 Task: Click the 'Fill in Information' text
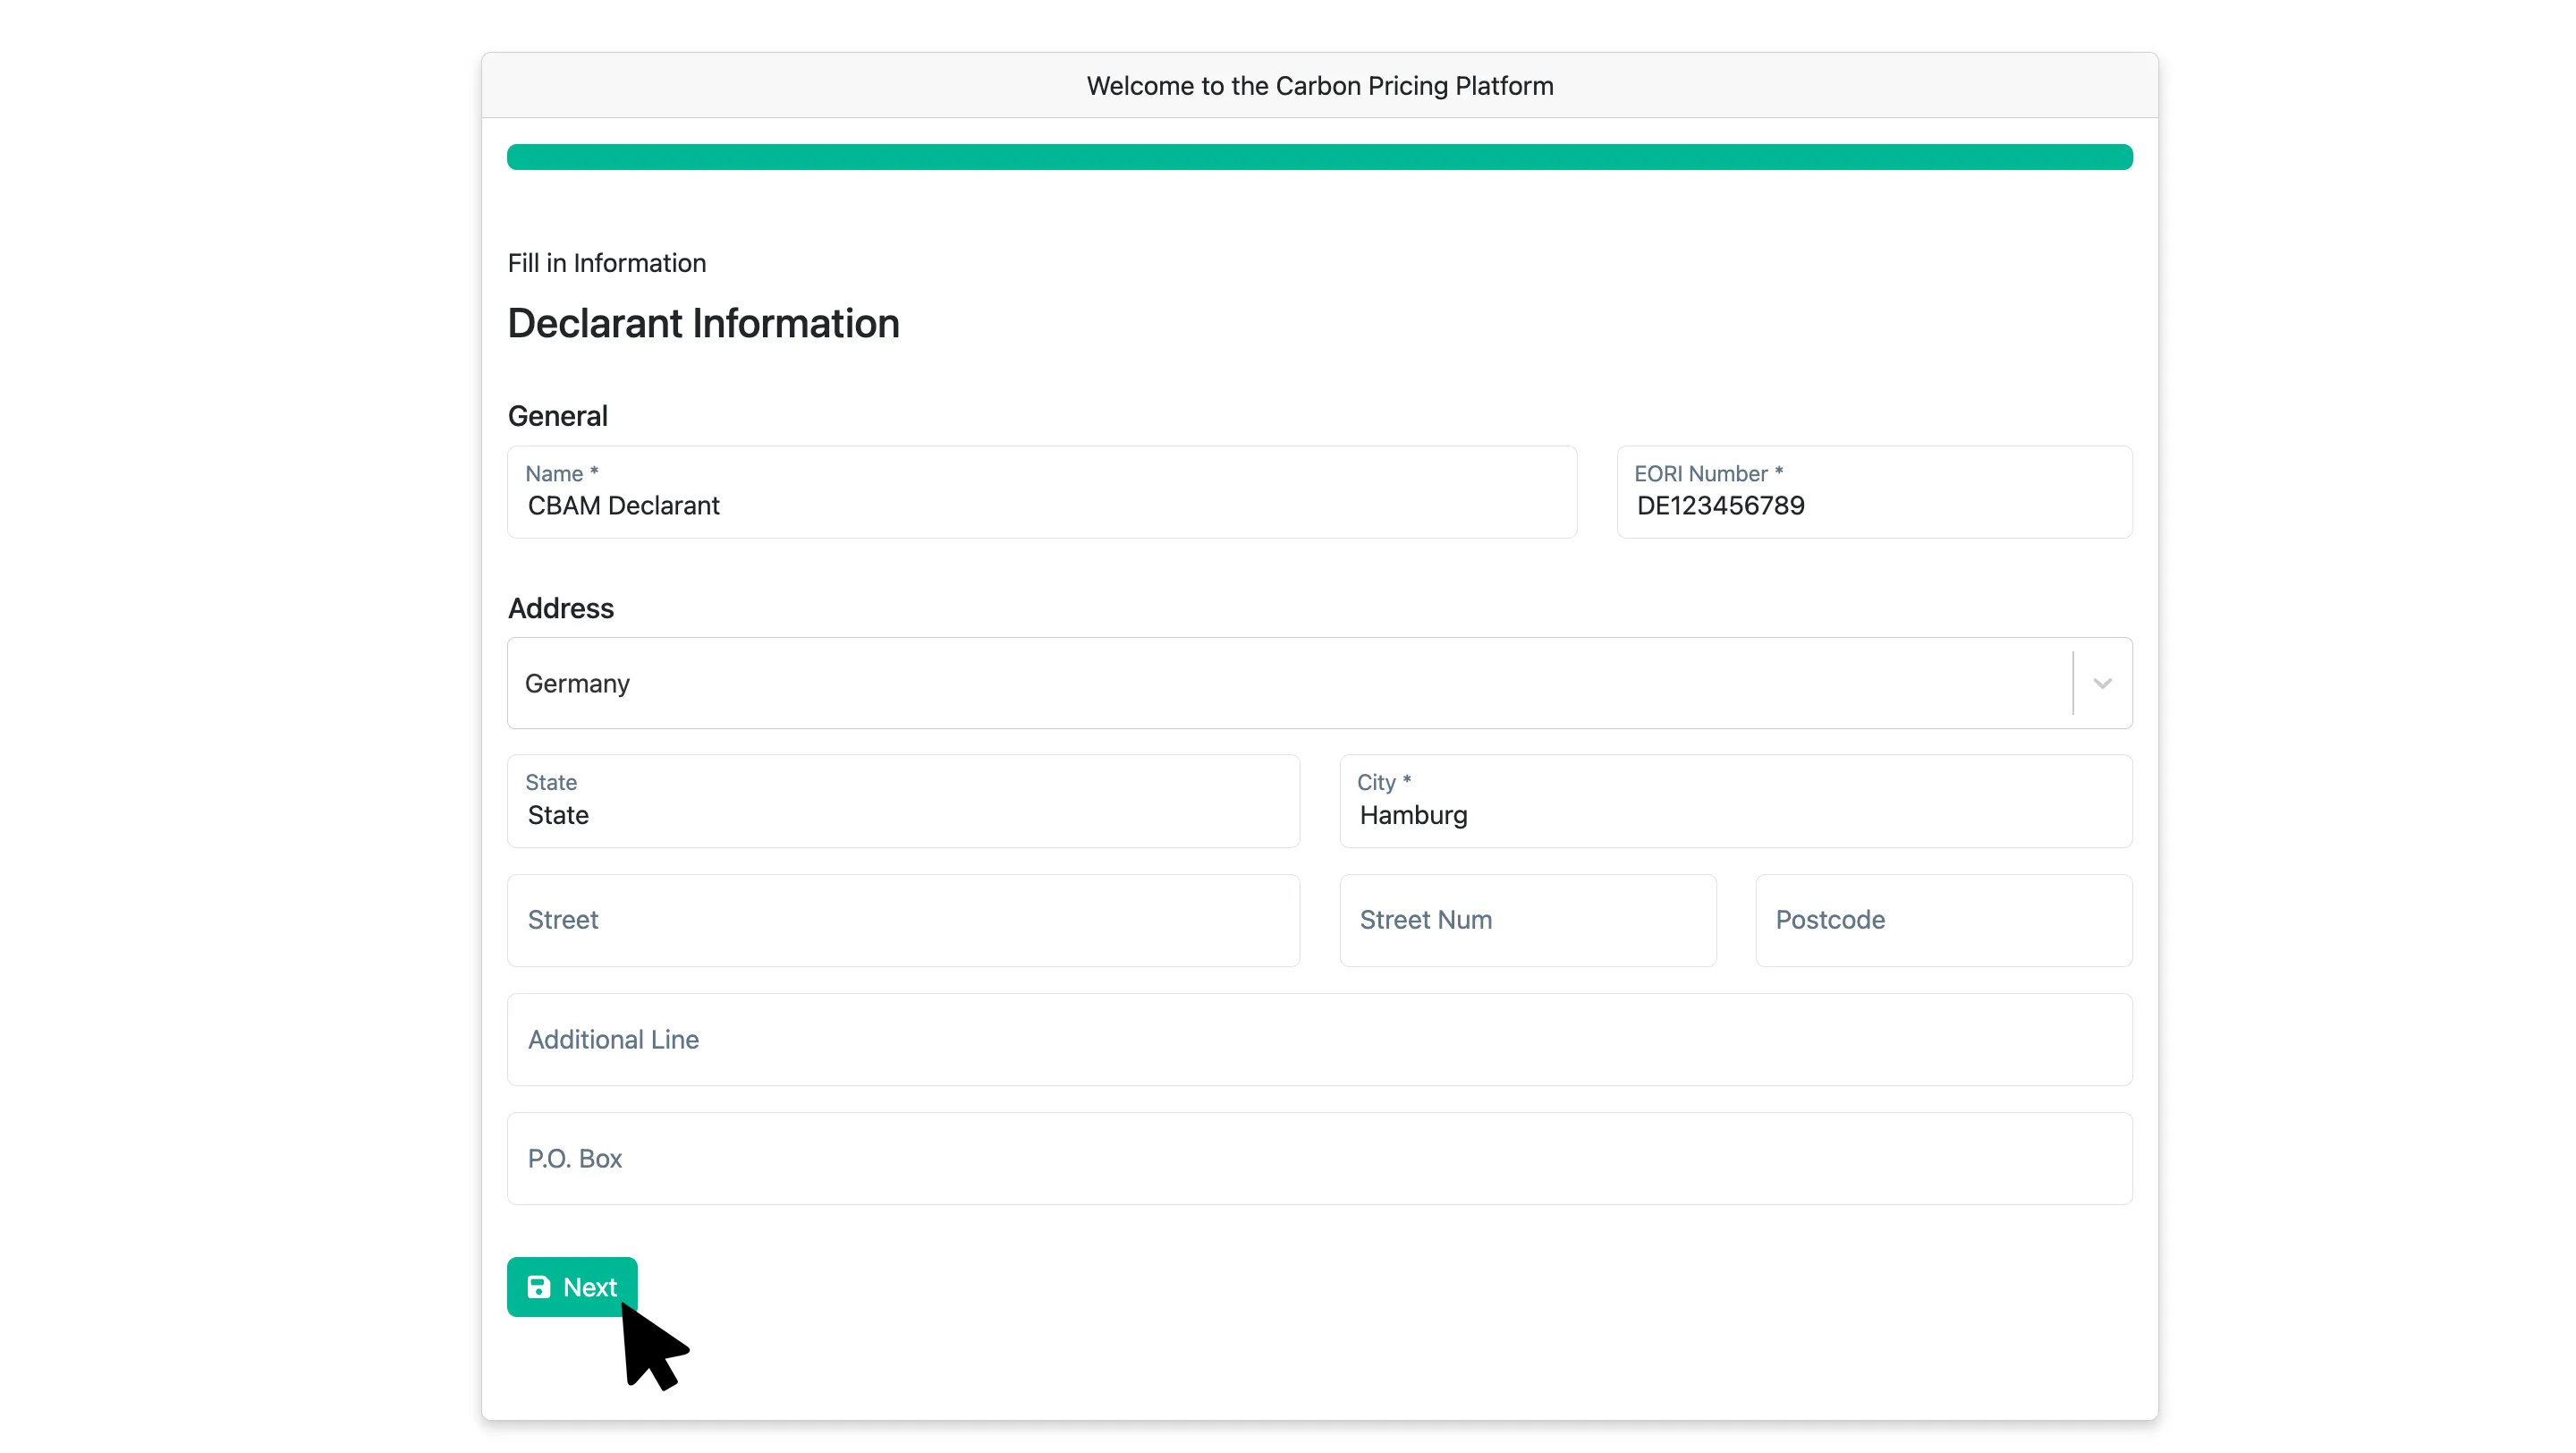pos(606,263)
